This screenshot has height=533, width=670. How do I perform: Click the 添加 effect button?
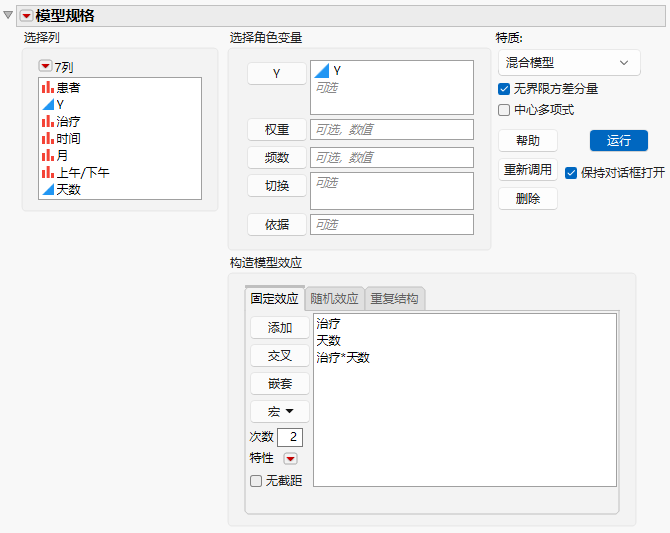tap(279, 328)
